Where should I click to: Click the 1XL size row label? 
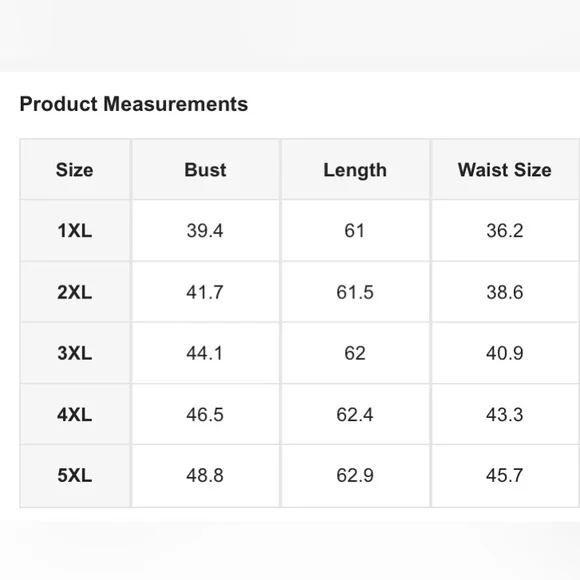pyautogui.click(x=75, y=231)
